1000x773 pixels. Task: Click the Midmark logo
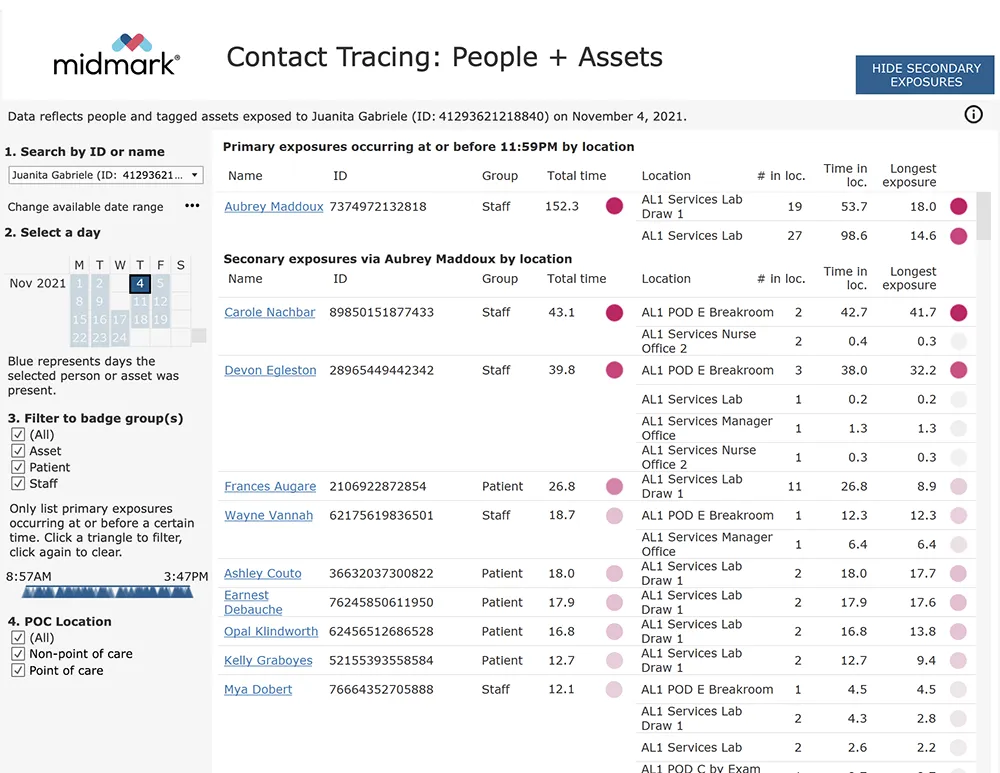point(117,55)
